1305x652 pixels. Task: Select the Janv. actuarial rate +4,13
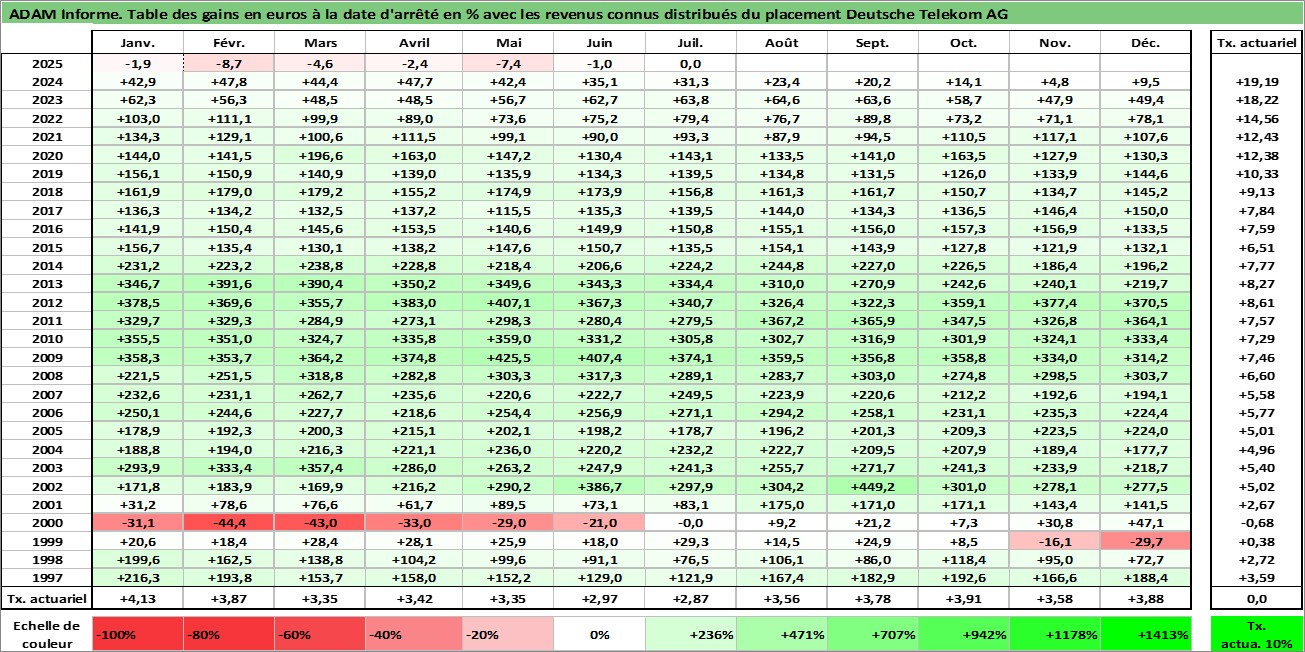tap(137, 598)
